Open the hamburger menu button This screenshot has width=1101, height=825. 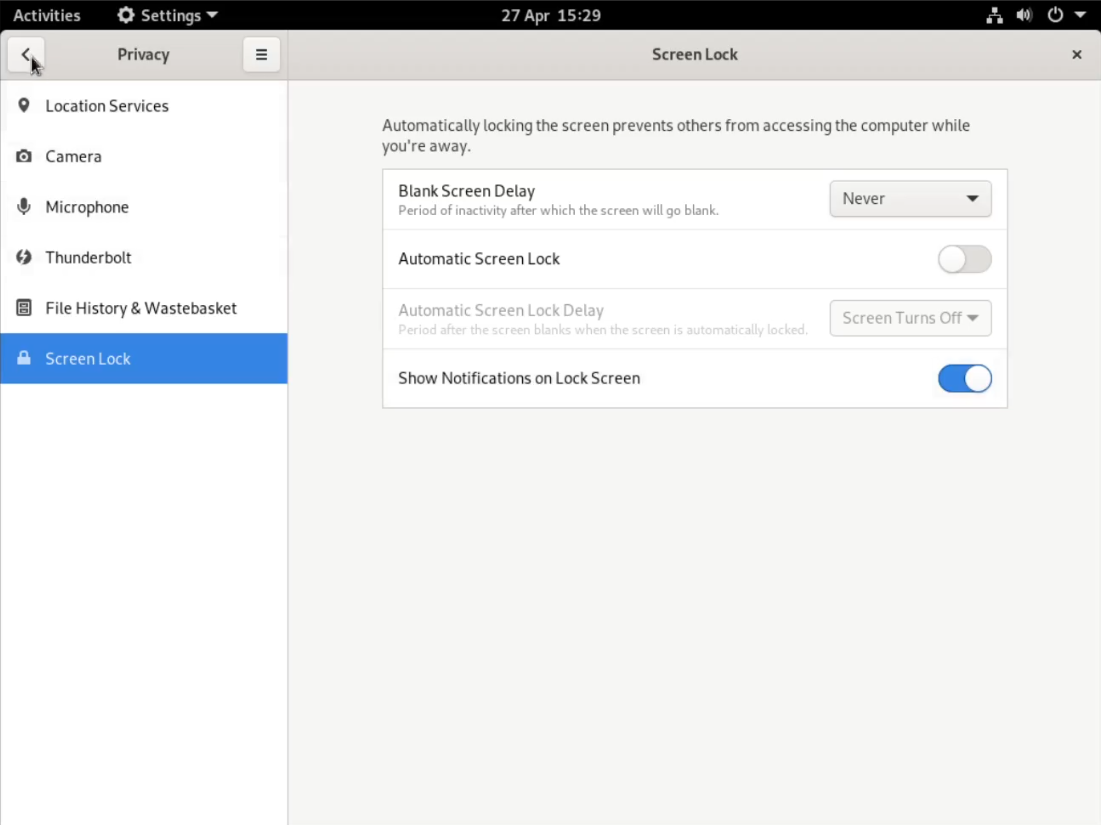(261, 55)
